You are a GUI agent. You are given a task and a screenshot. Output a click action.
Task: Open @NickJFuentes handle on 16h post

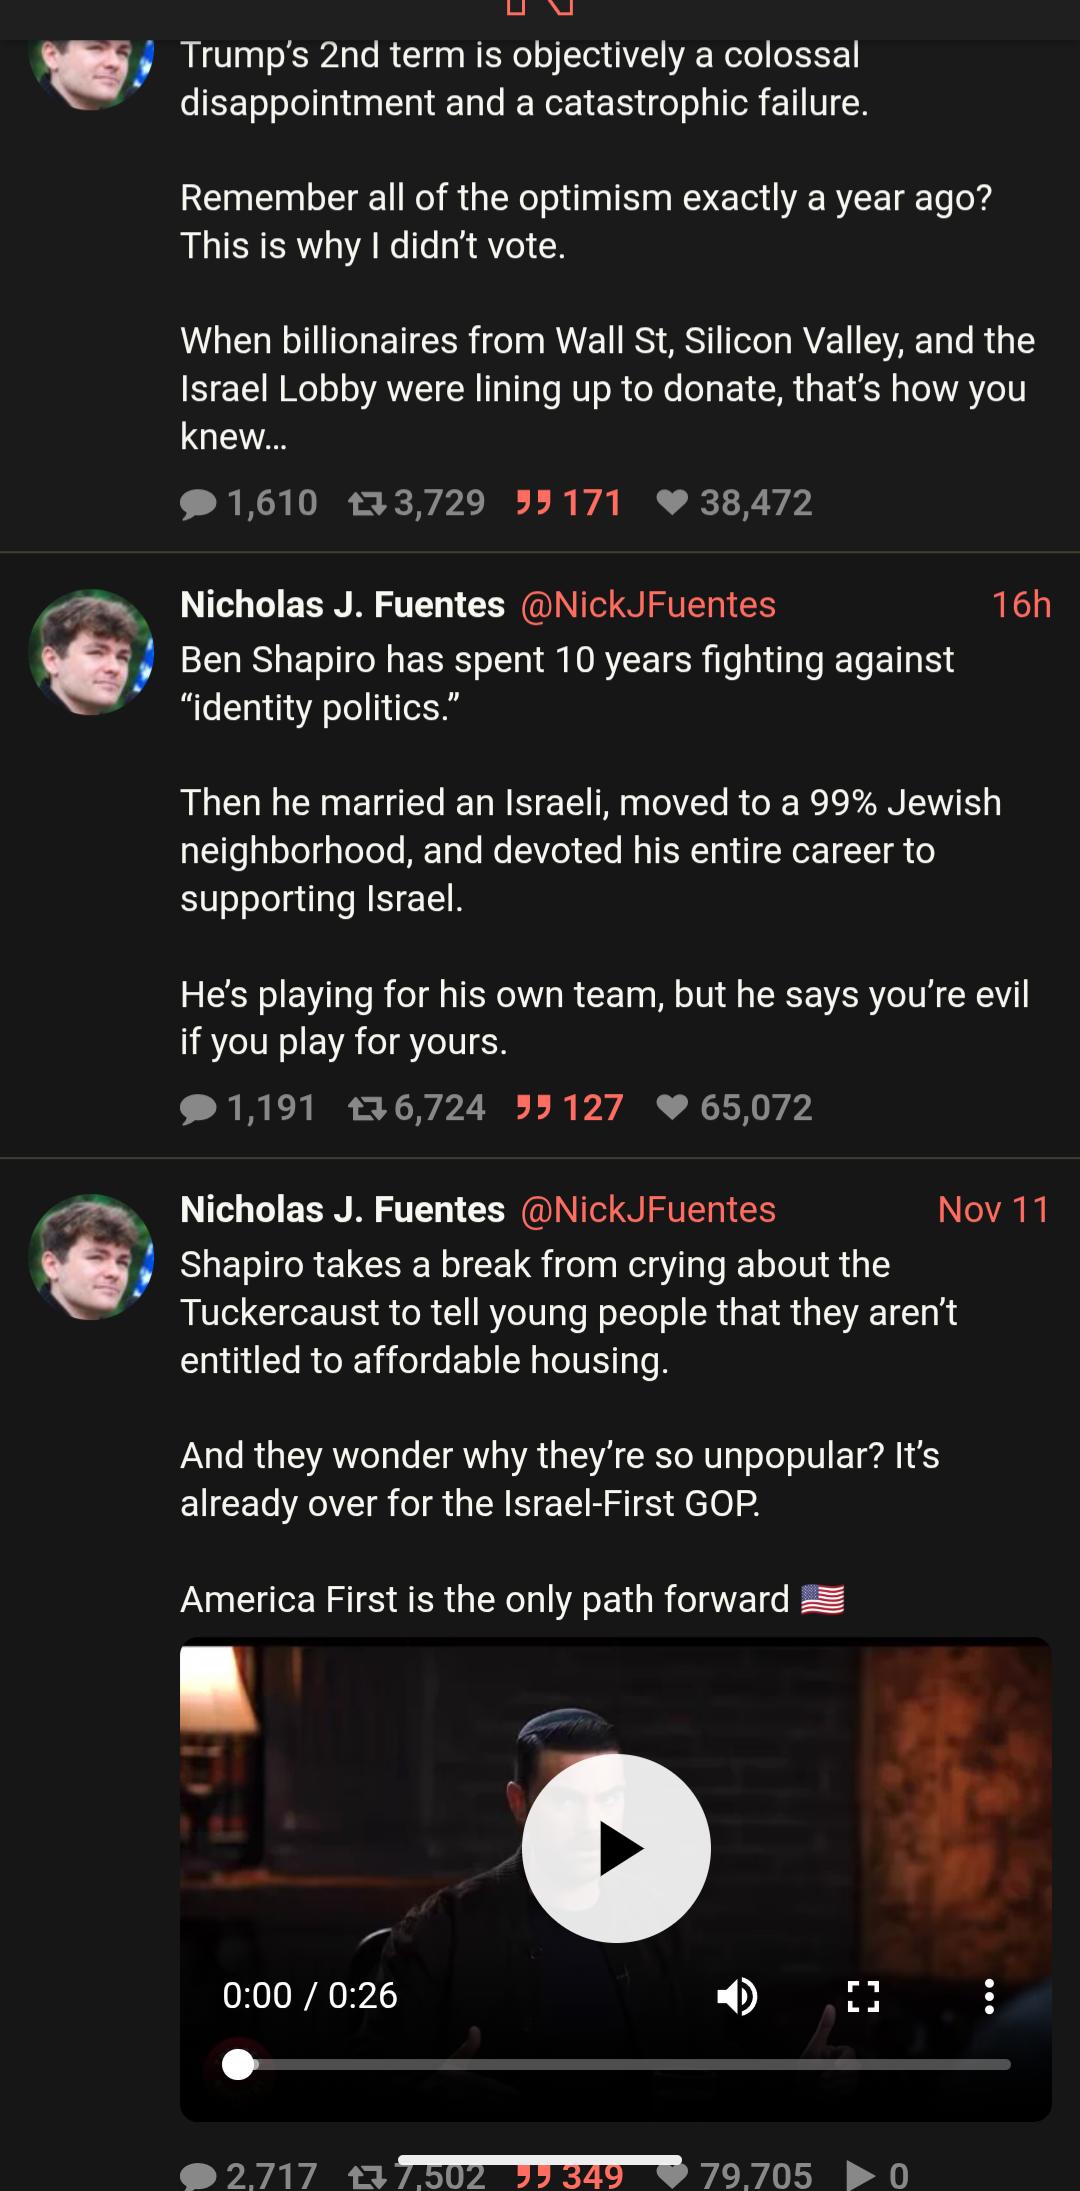point(648,605)
